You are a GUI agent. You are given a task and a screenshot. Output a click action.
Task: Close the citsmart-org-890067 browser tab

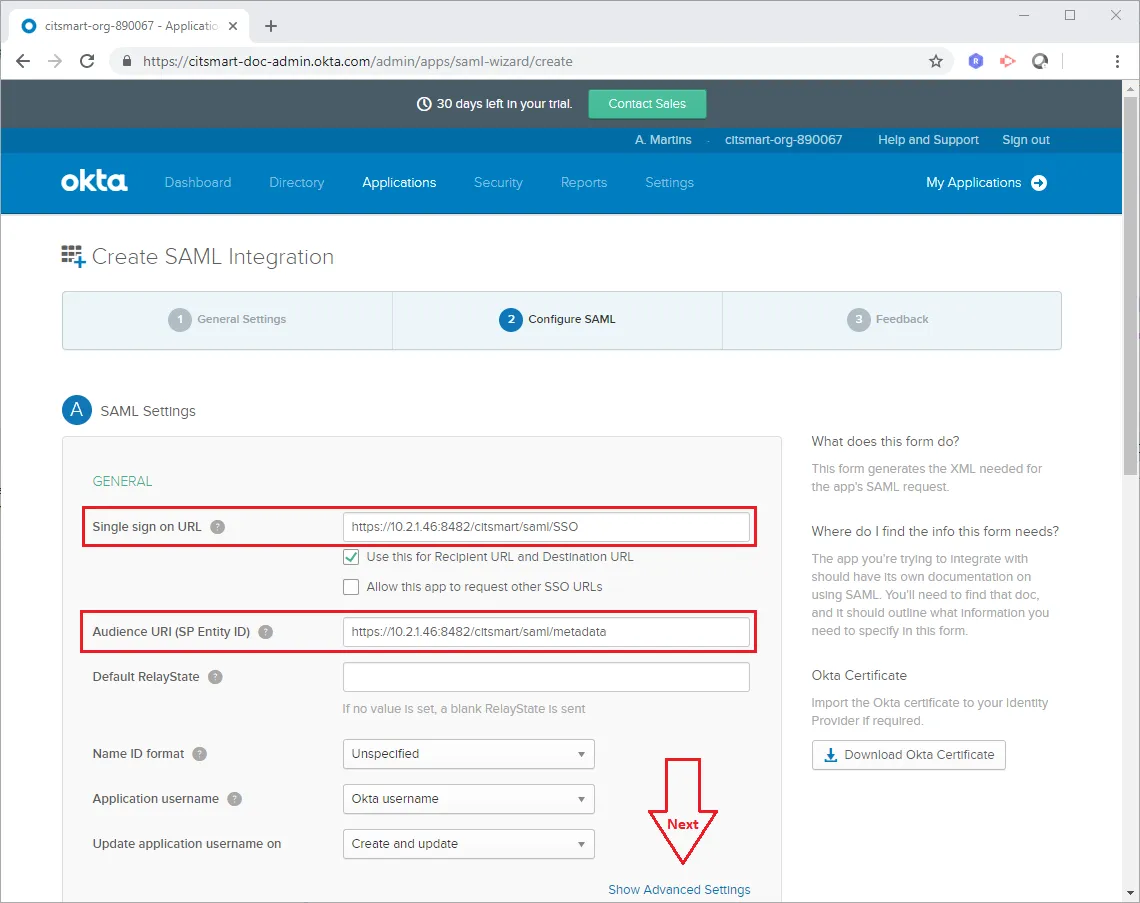pos(233,26)
